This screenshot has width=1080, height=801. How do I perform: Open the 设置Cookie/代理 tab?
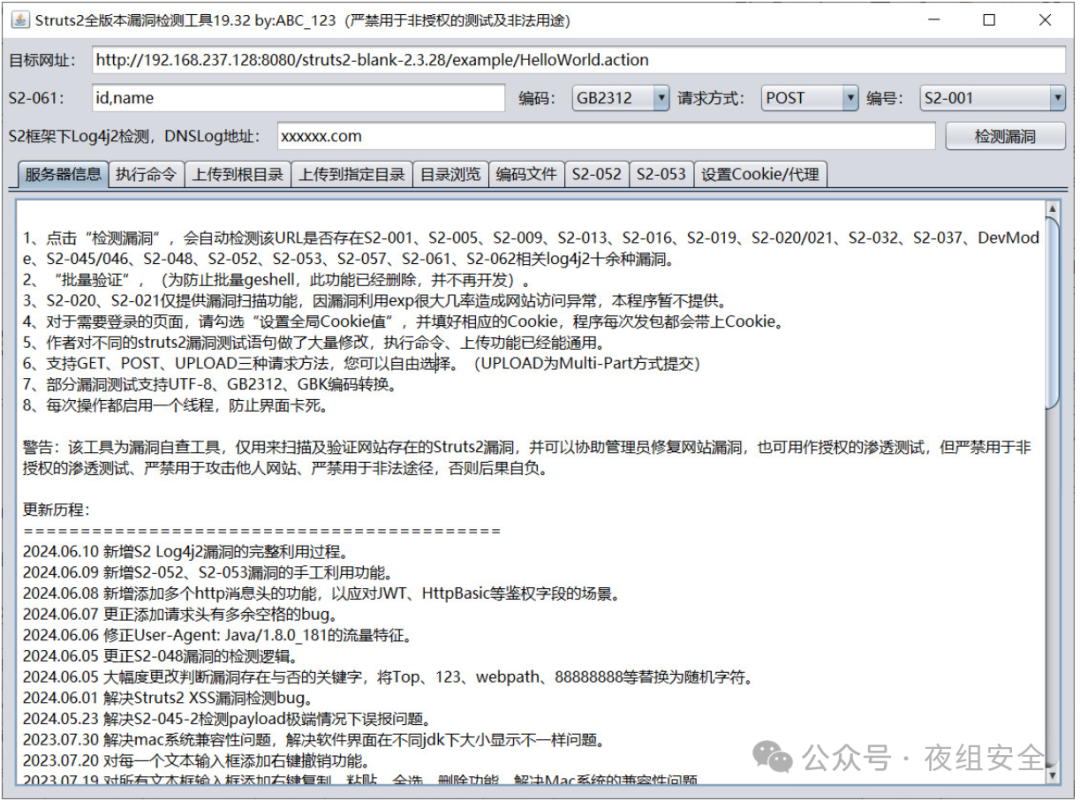coord(760,174)
